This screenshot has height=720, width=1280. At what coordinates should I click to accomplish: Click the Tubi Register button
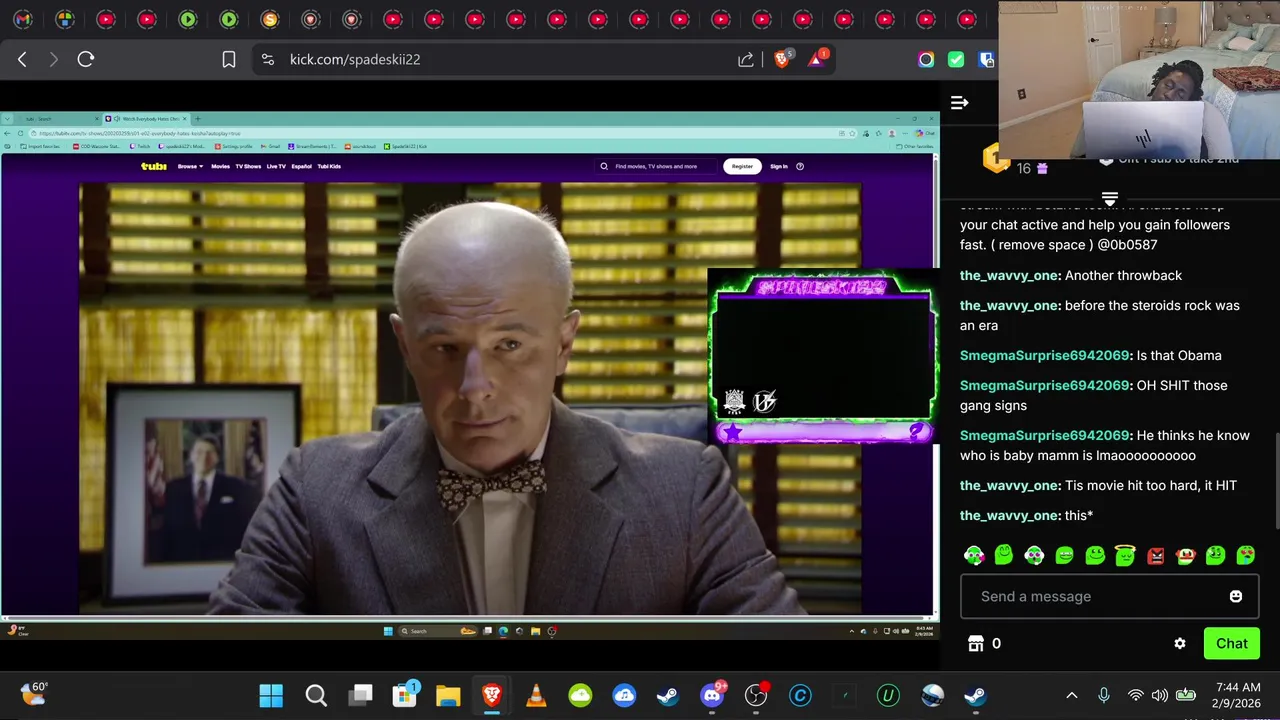pyautogui.click(x=742, y=166)
